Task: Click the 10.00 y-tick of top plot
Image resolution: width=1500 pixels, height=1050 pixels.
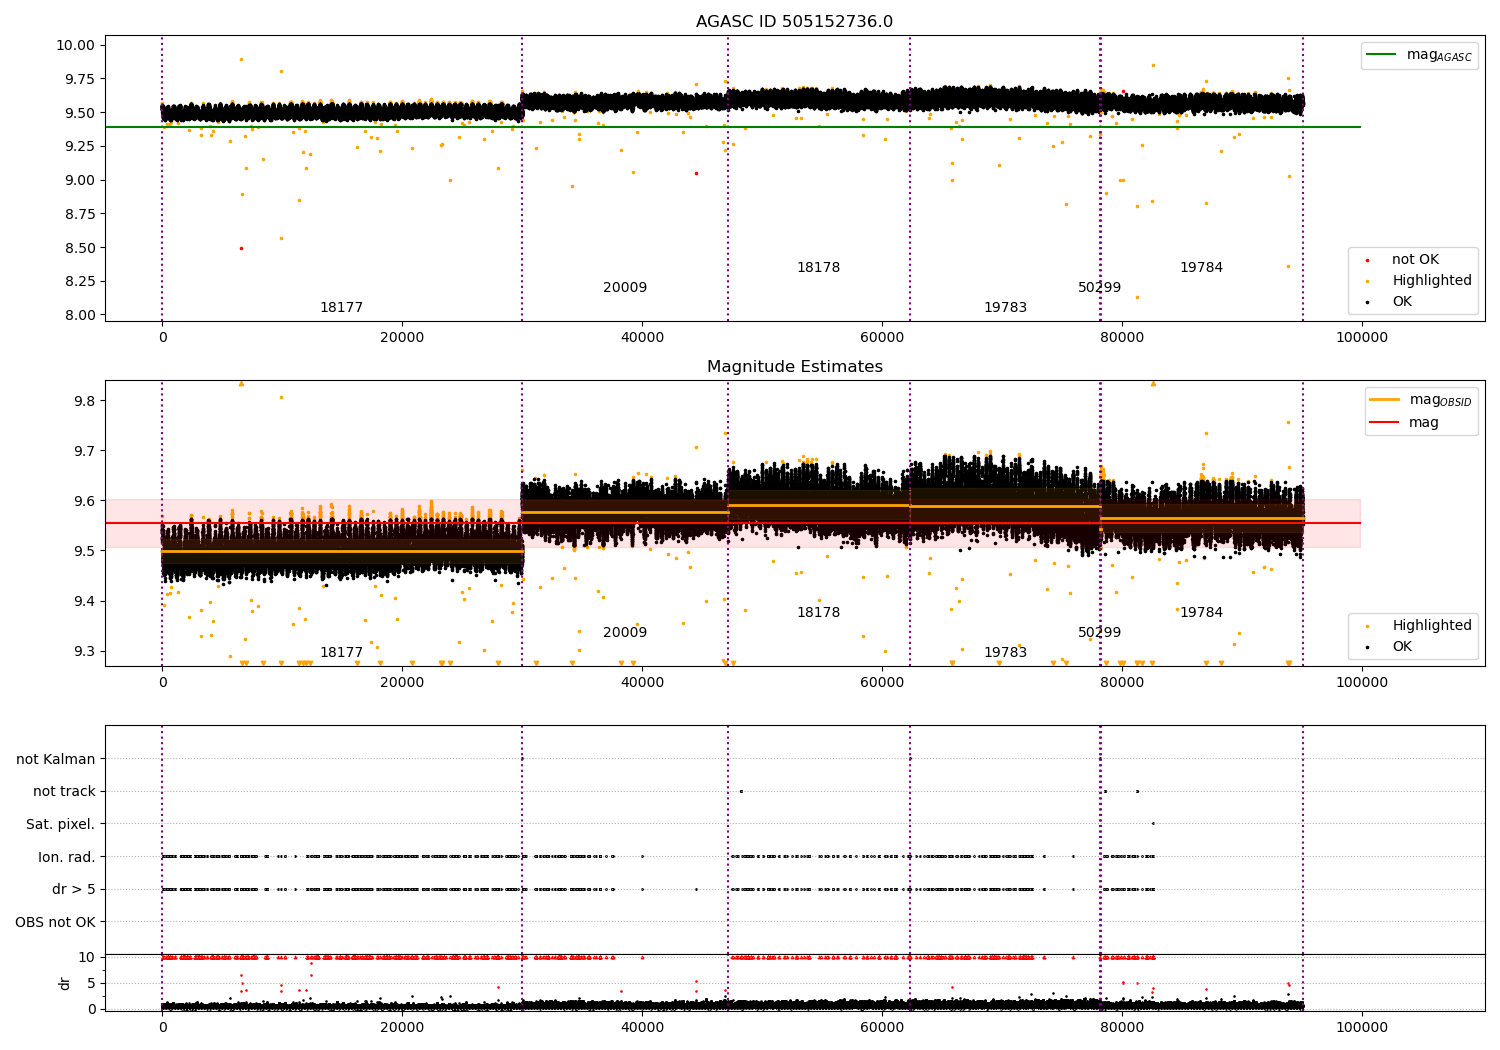Action: 74,46
